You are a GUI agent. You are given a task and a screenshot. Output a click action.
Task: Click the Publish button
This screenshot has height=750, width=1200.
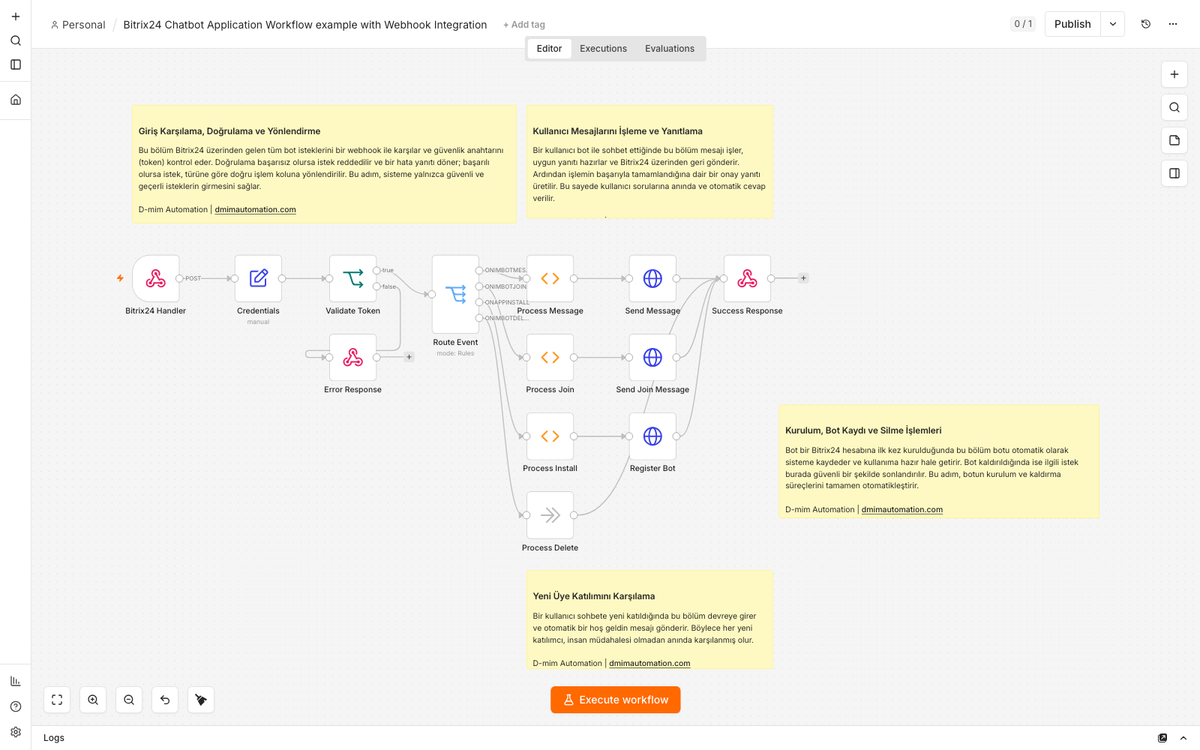[1073, 24]
